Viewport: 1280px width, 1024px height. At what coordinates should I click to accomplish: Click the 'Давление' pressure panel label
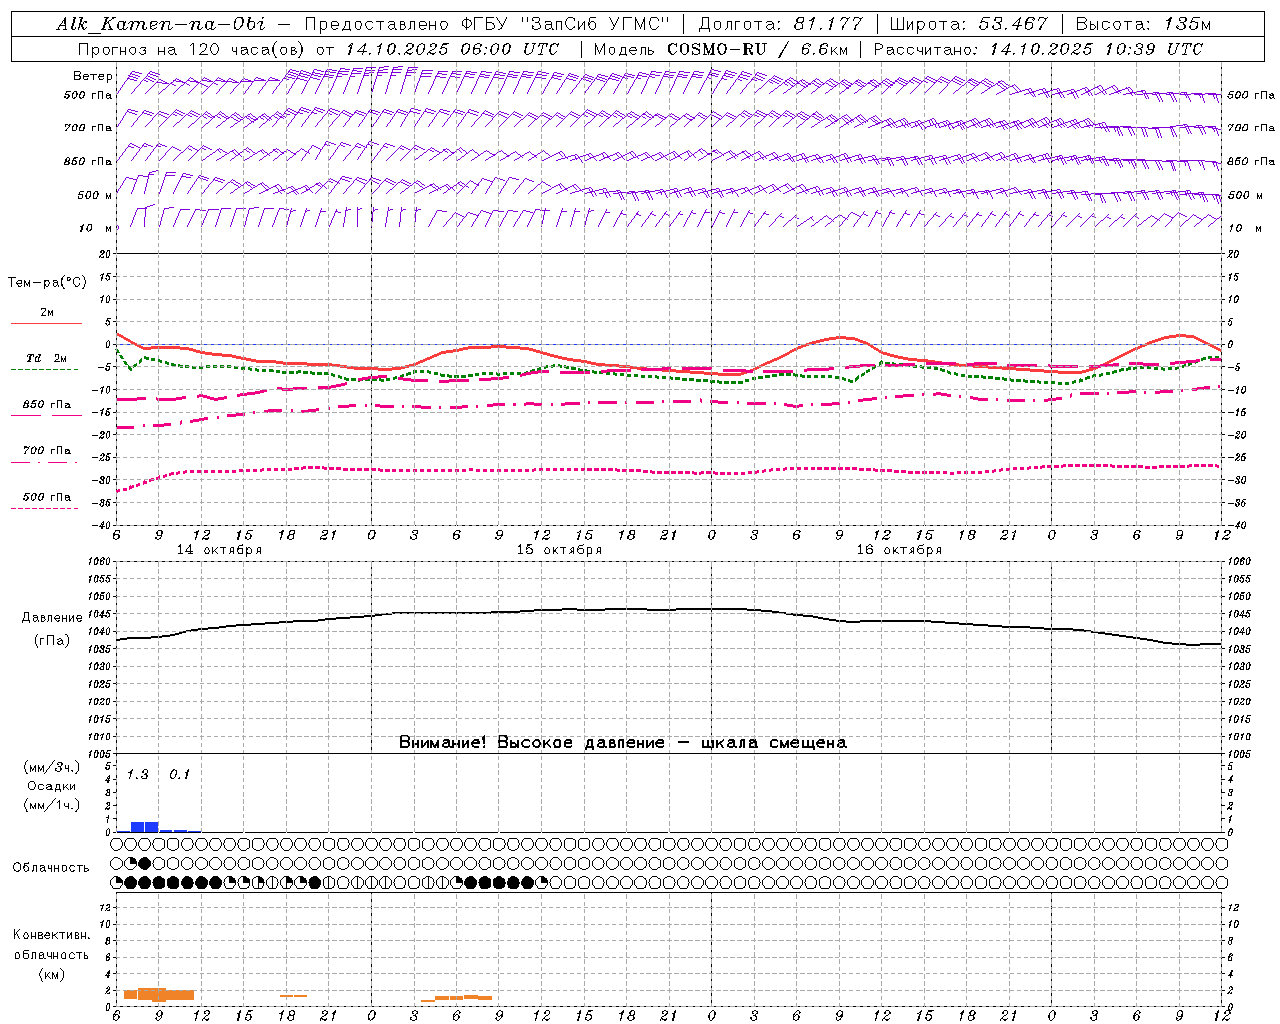[x=52, y=618]
